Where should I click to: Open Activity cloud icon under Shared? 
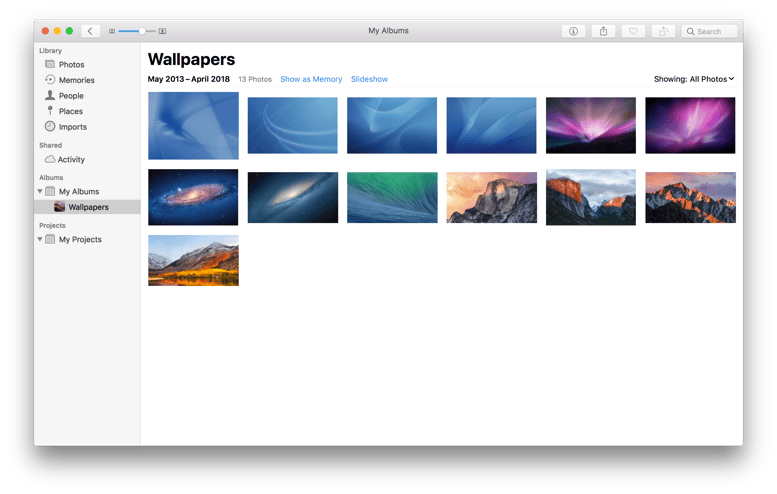pos(50,159)
